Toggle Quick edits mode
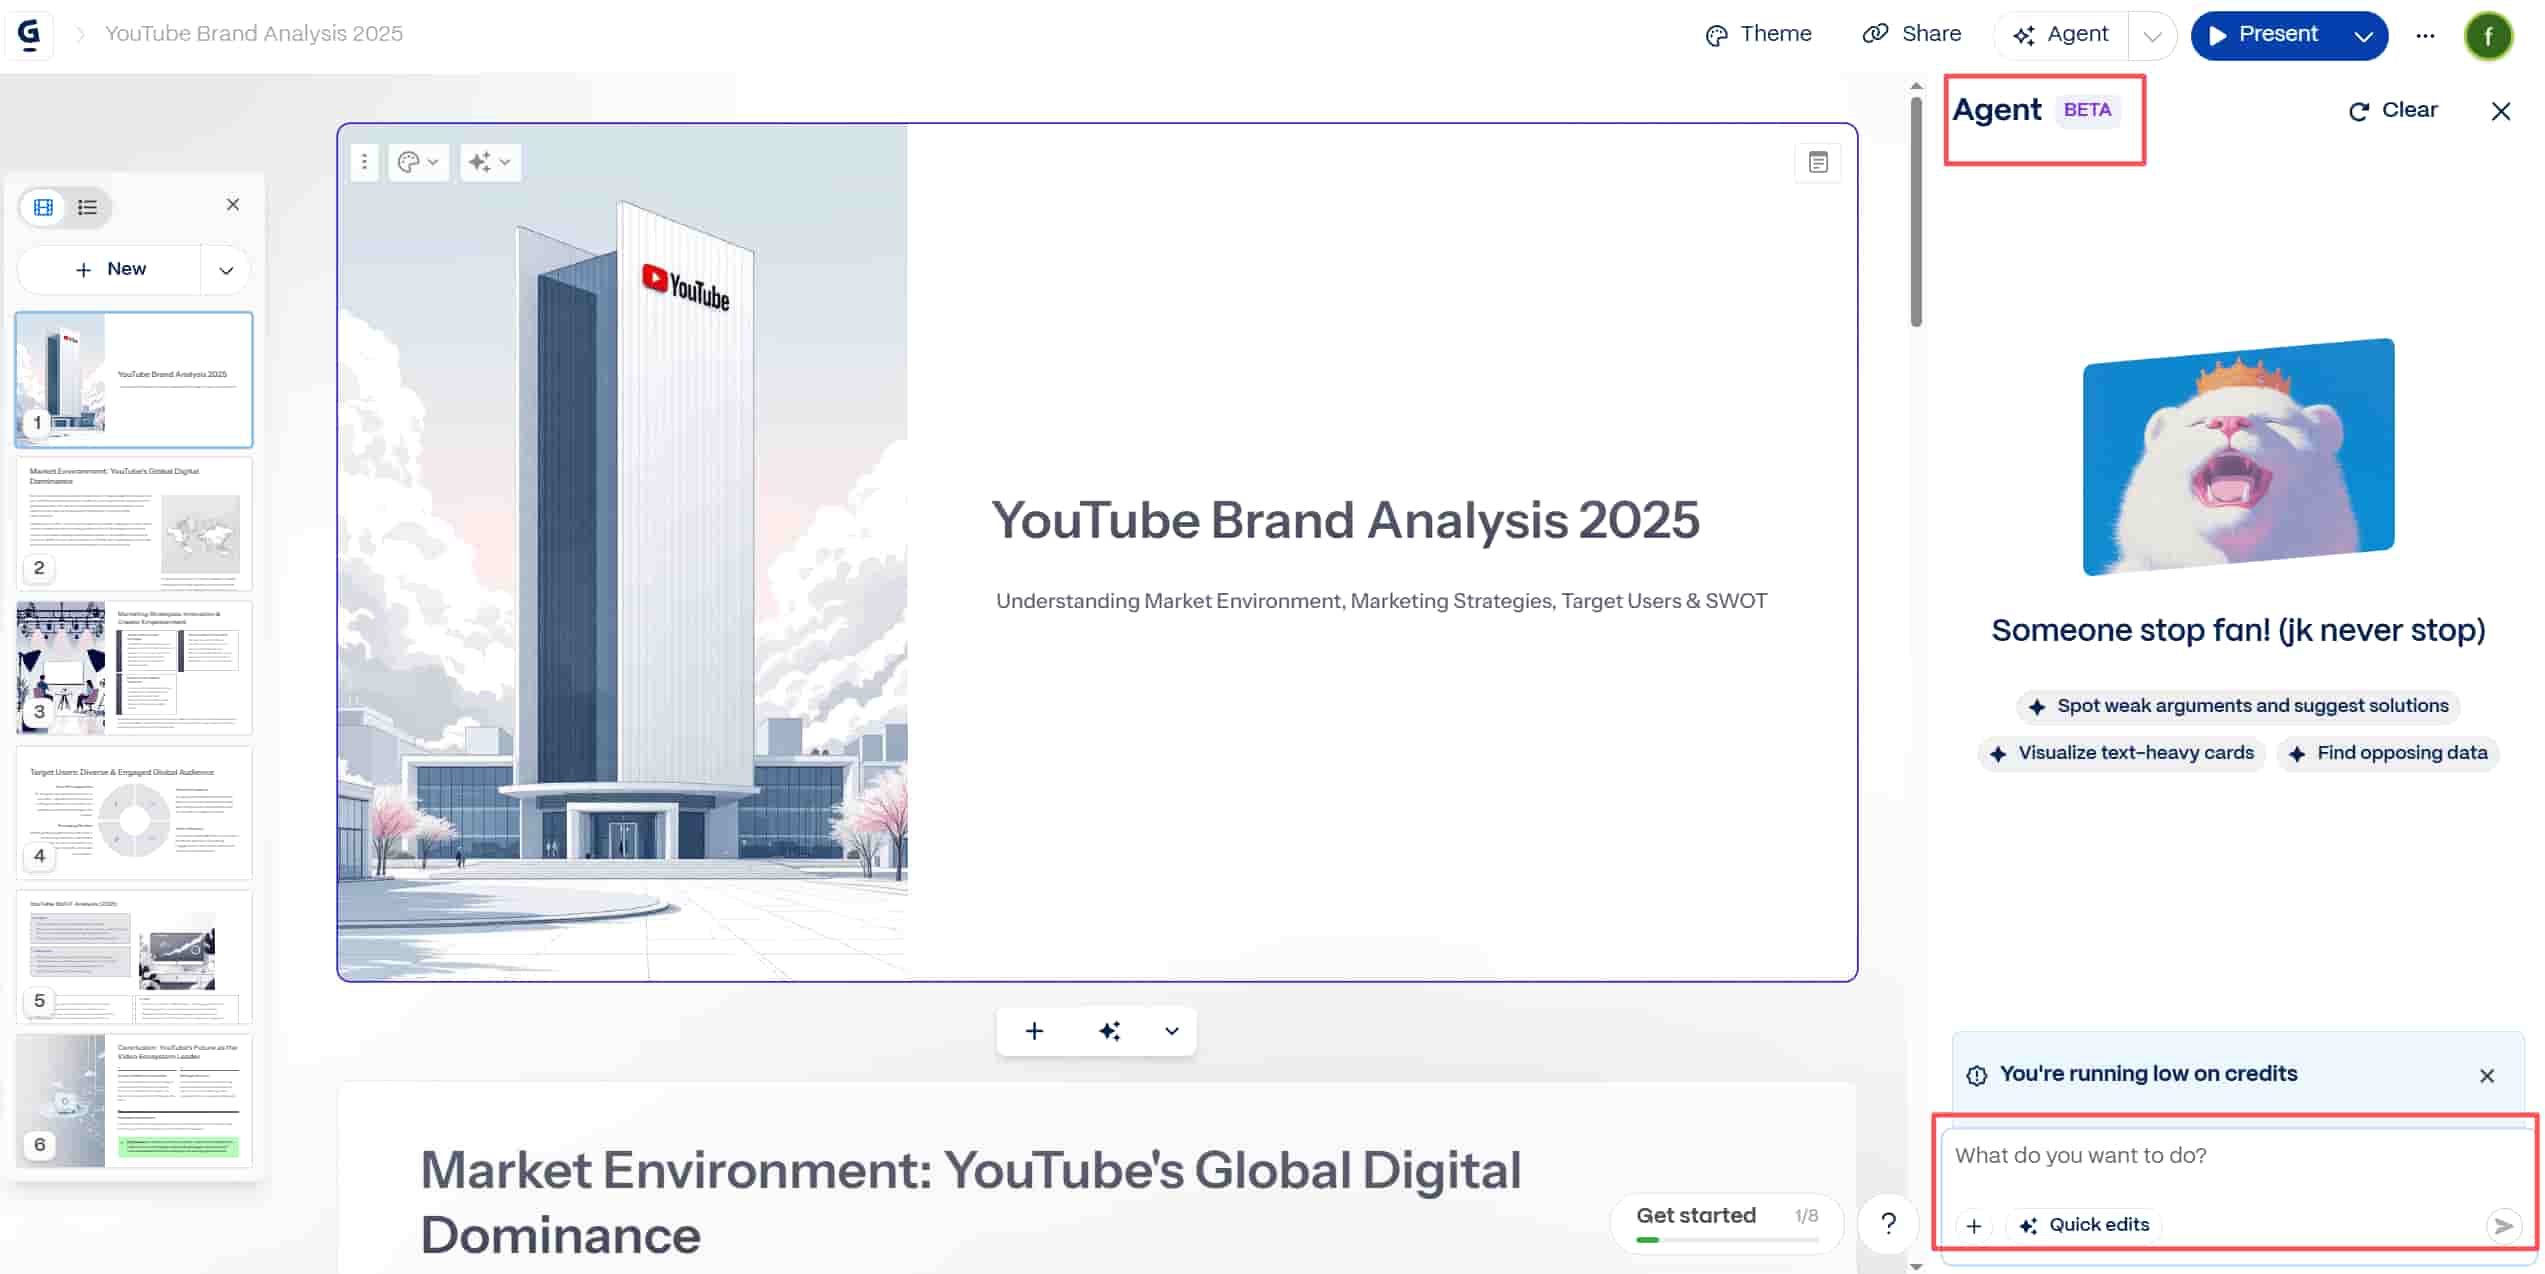Viewport: 2545px width, 1274px height. (2084, 1225)
